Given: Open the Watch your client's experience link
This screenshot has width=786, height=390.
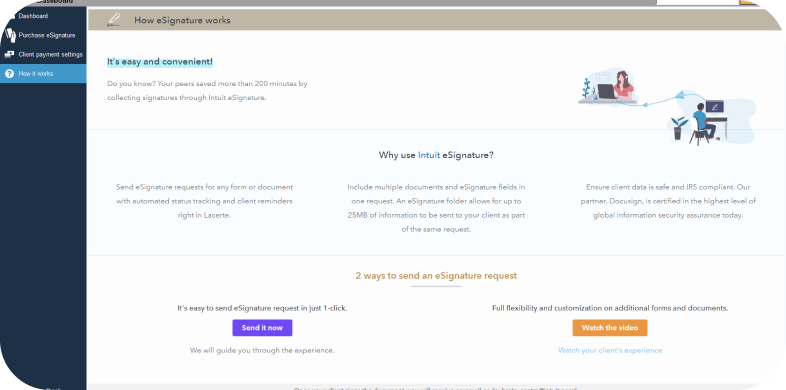Looking at the screenshot, I should click(x=610, y=350).
